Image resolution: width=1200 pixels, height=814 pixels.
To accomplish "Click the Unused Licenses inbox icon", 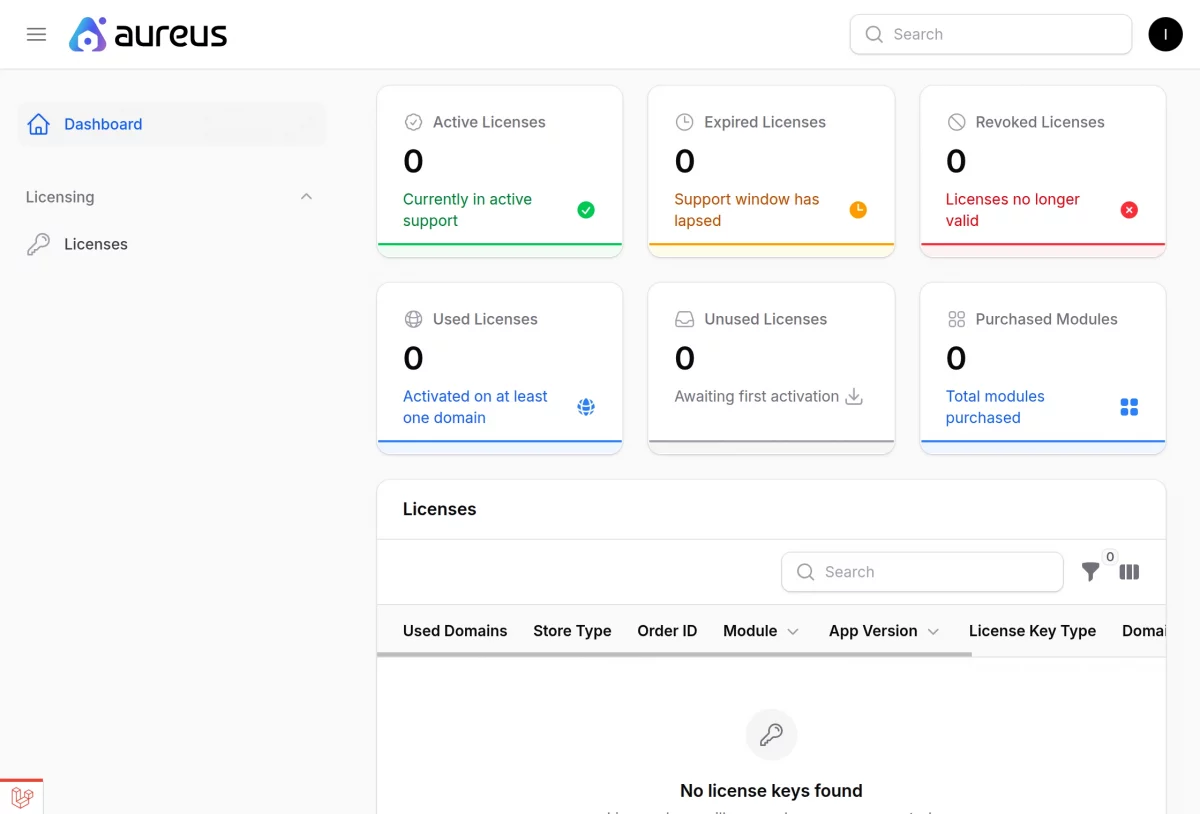I will click(x=684, y=319).
